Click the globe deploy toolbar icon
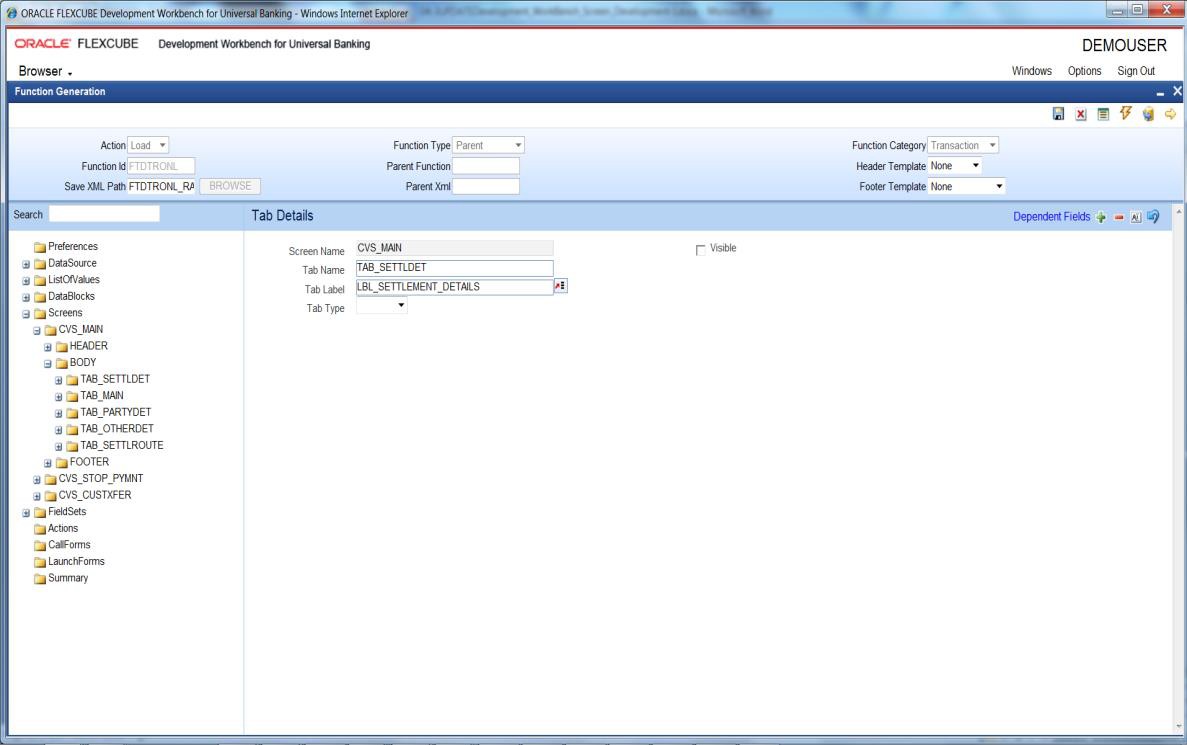This screenshot has height=745, width=1187. tap(1148, 114)
